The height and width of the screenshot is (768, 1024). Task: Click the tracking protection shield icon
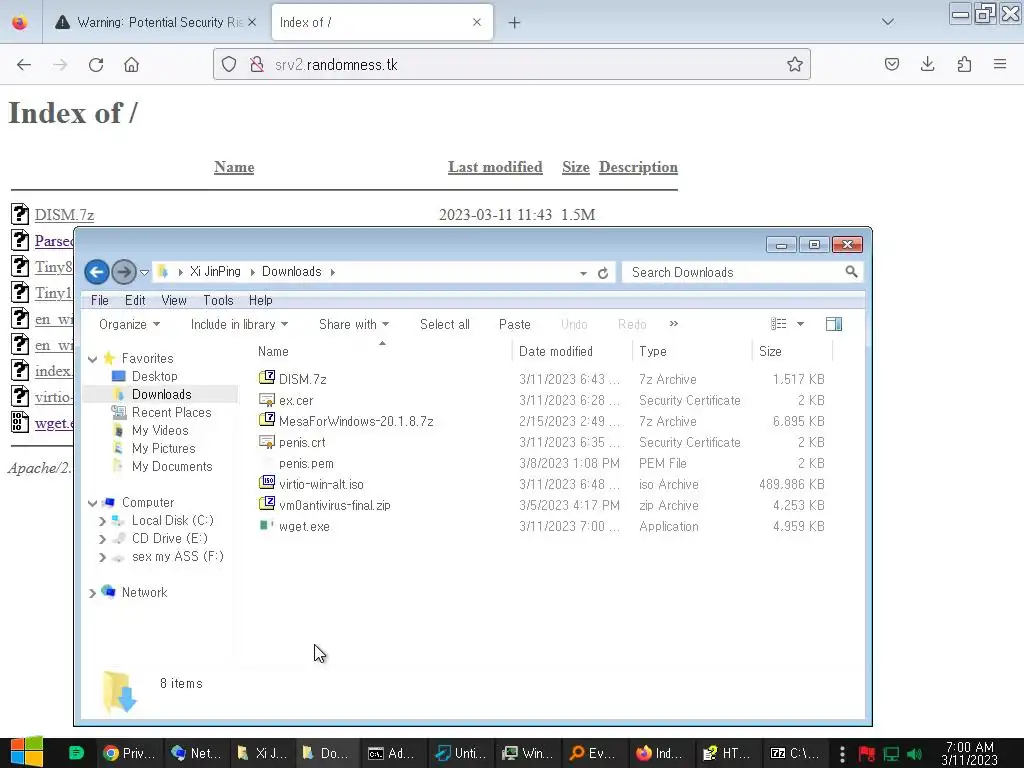pyautogui.click(x=229, y=64)
